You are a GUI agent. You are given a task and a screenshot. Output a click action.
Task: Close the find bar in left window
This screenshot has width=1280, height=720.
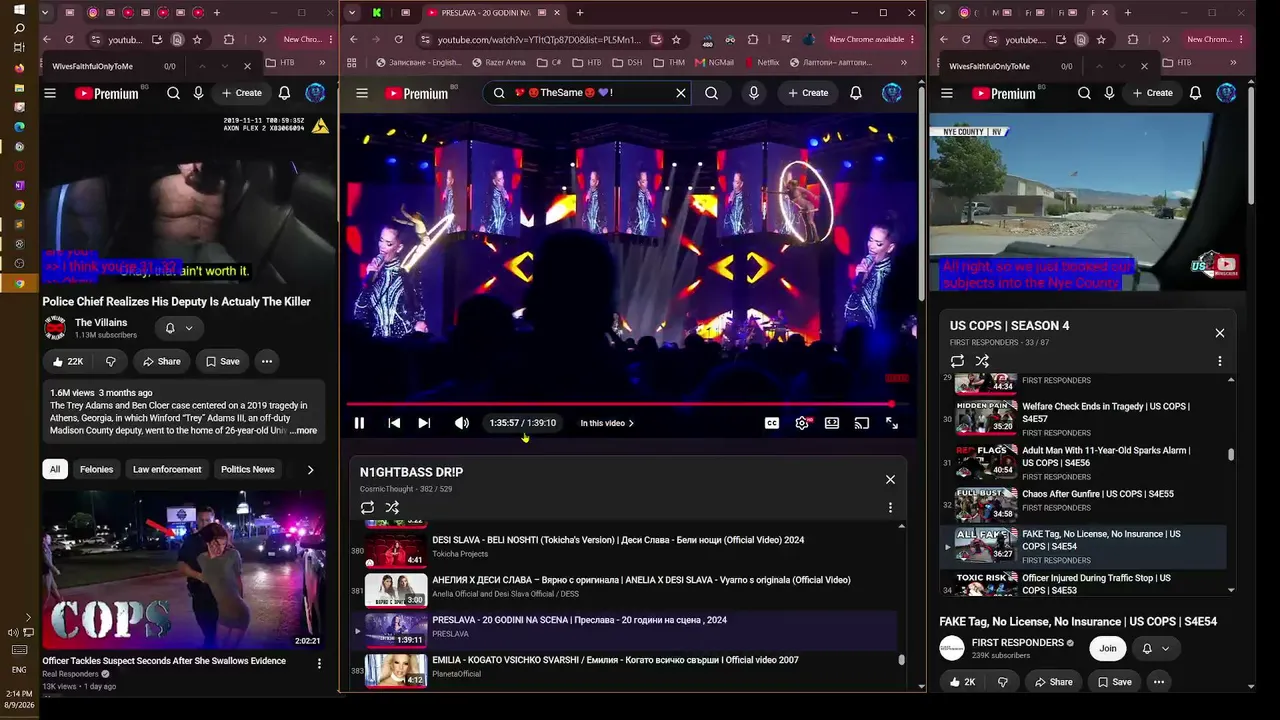248,66
